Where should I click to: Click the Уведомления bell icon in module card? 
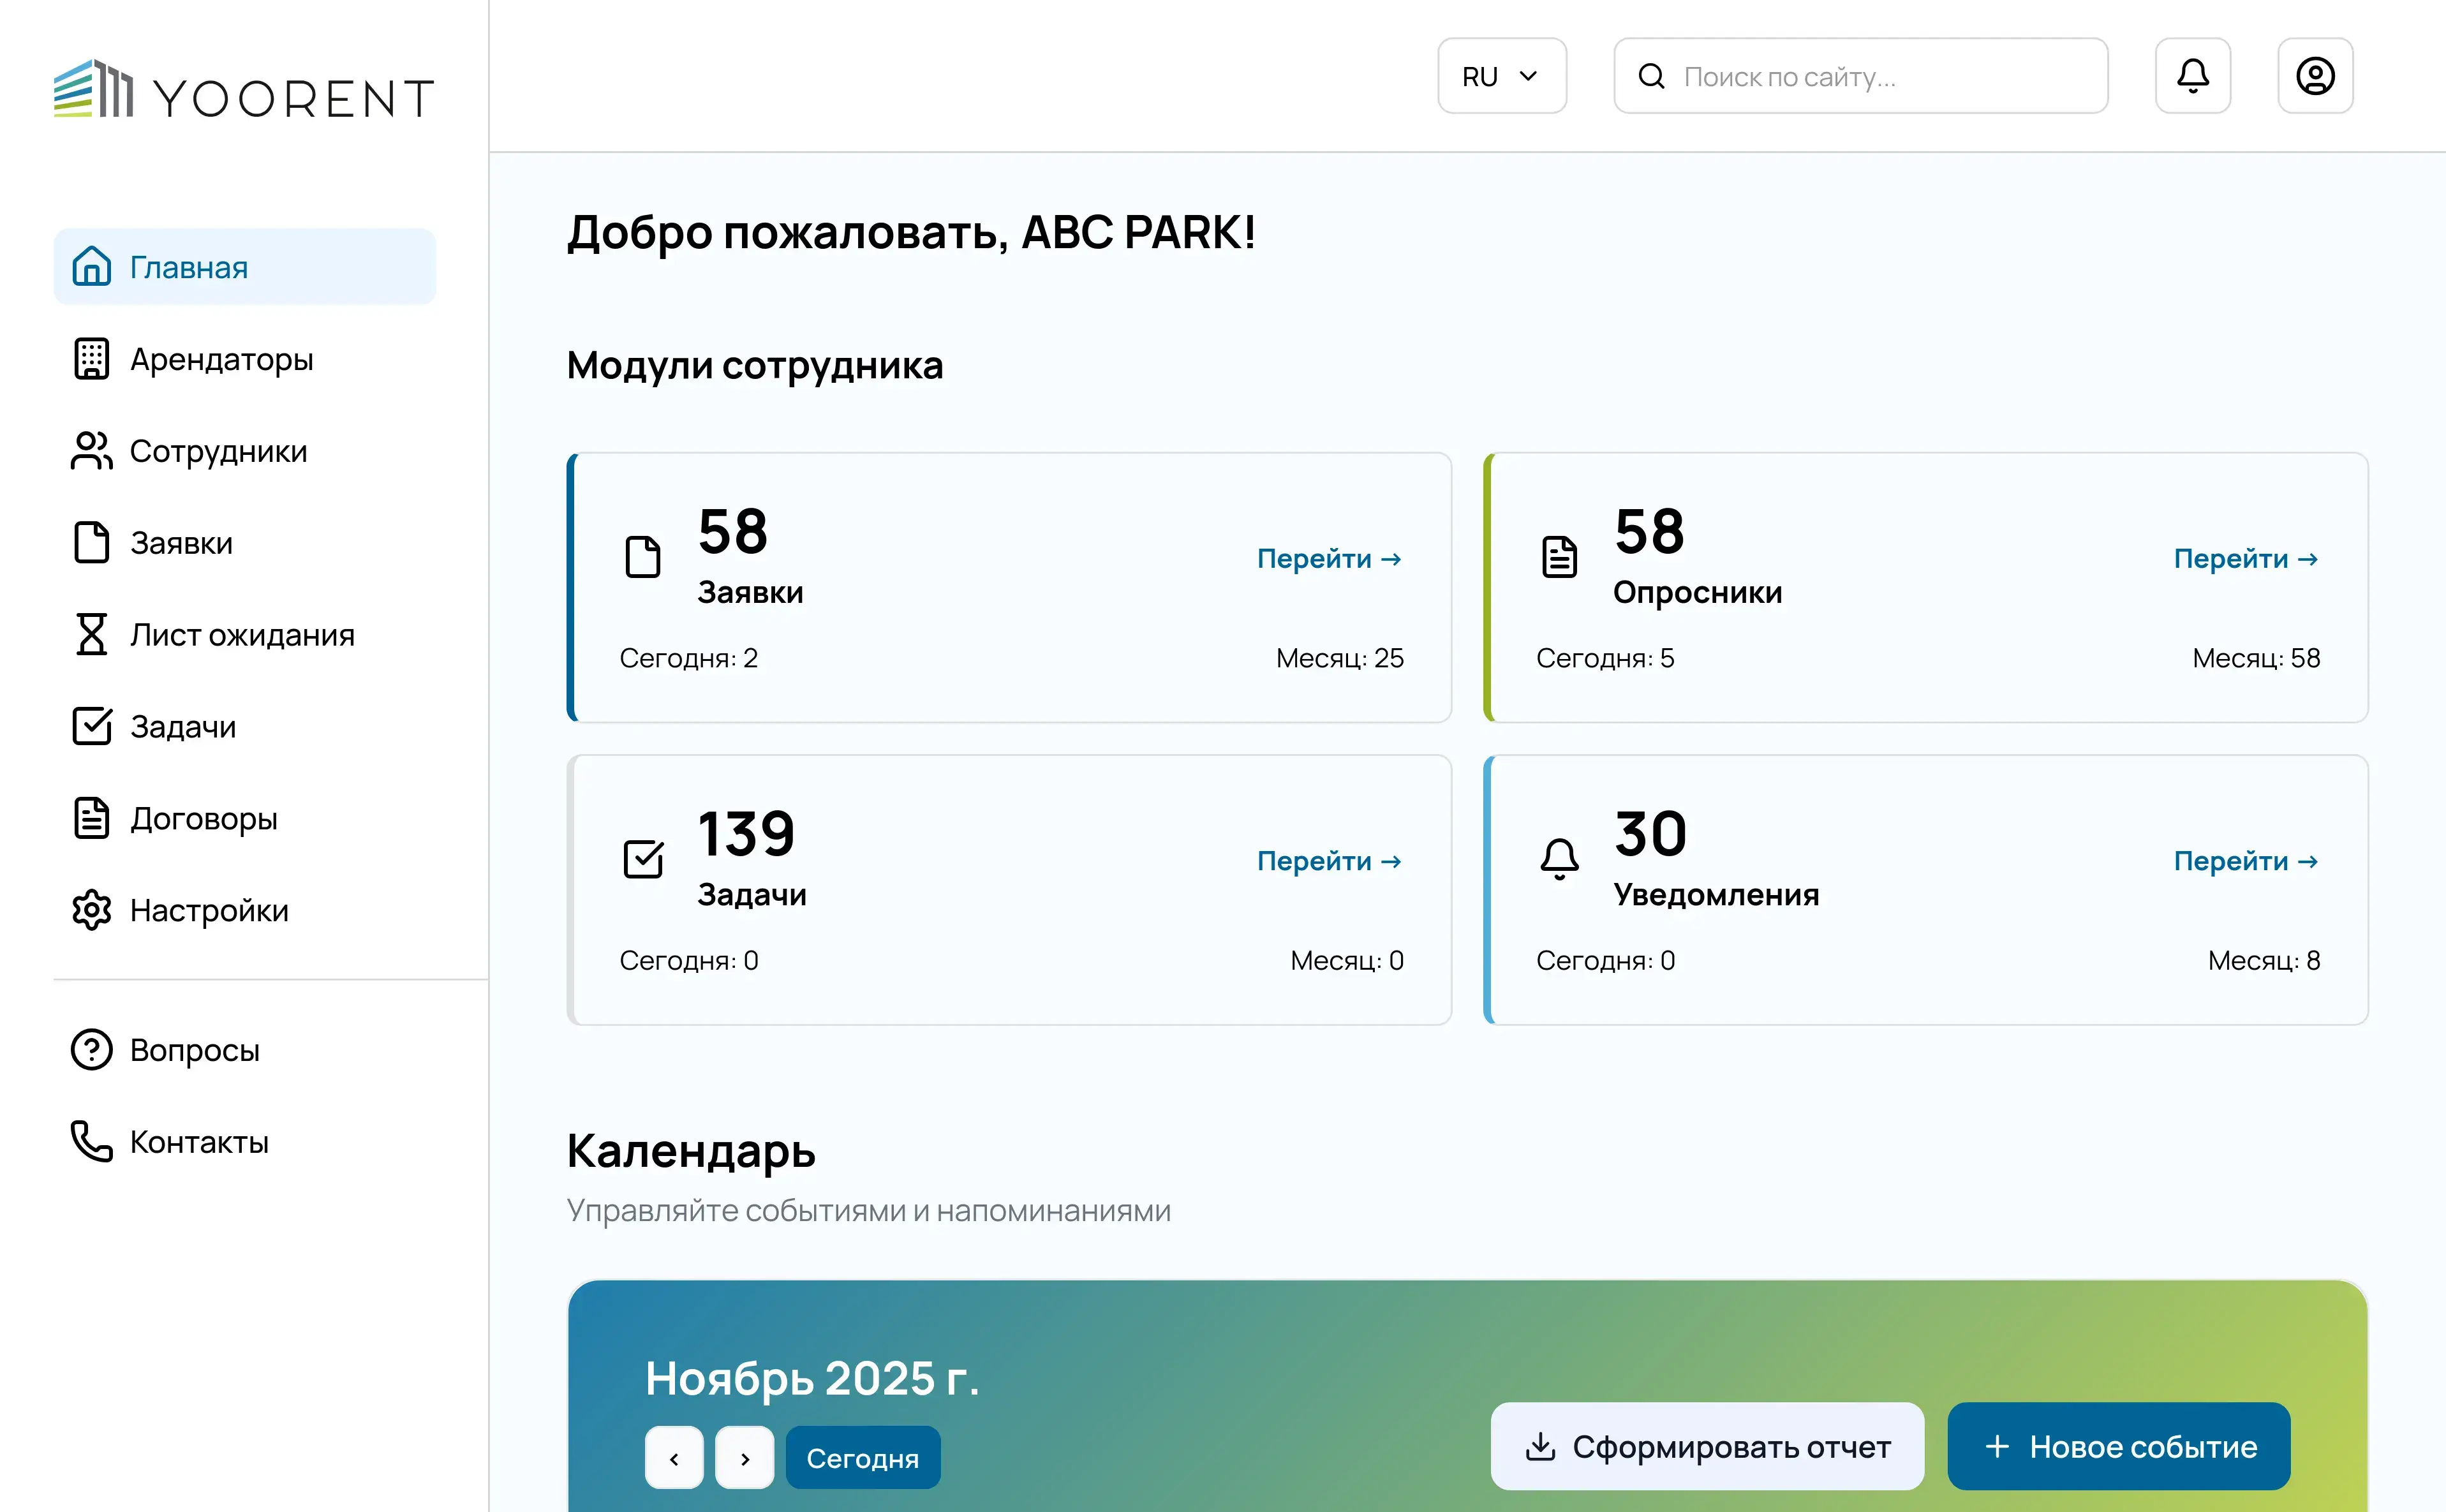(1559, 859)
